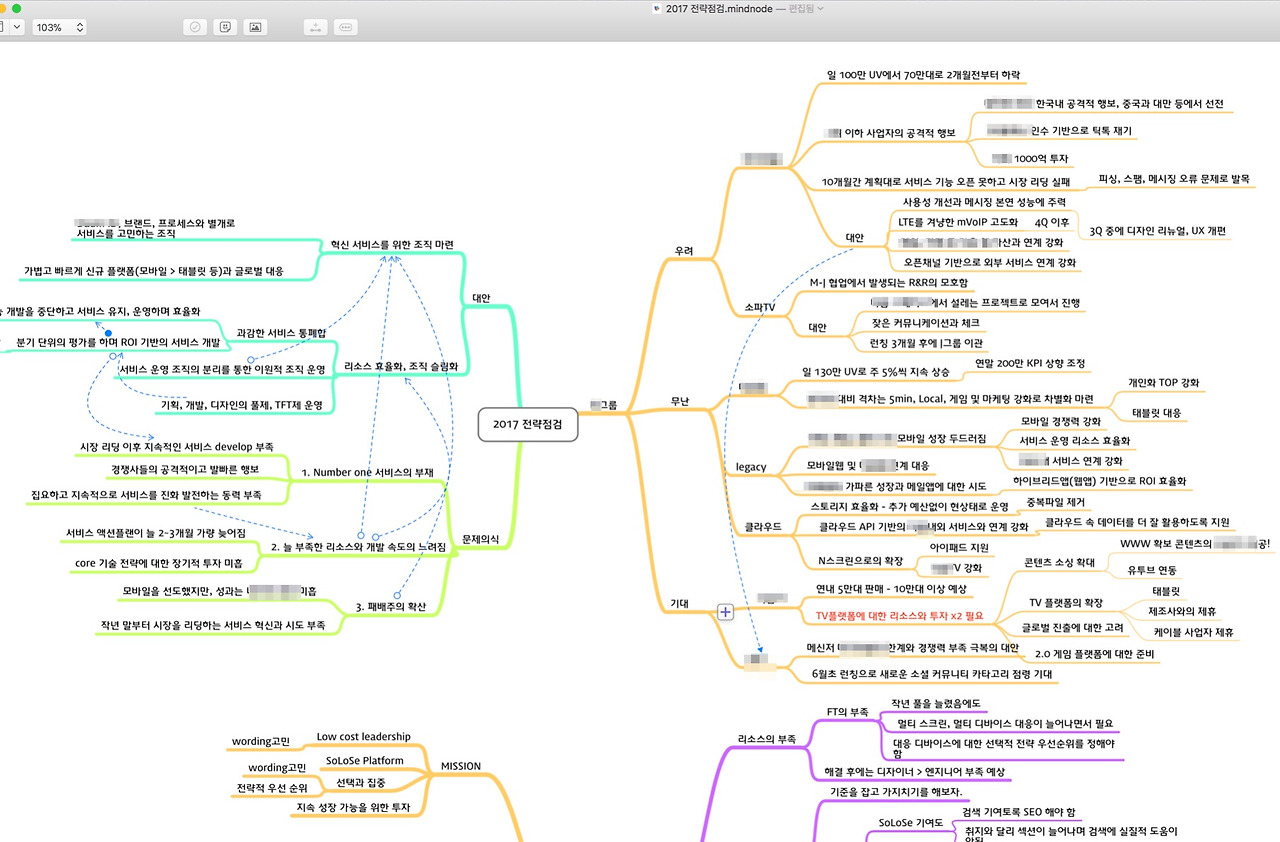This screenshot has width=1280, height=842.
Task: Select 모바일 경쟁력 강화 node
Action: point(1060,422)
